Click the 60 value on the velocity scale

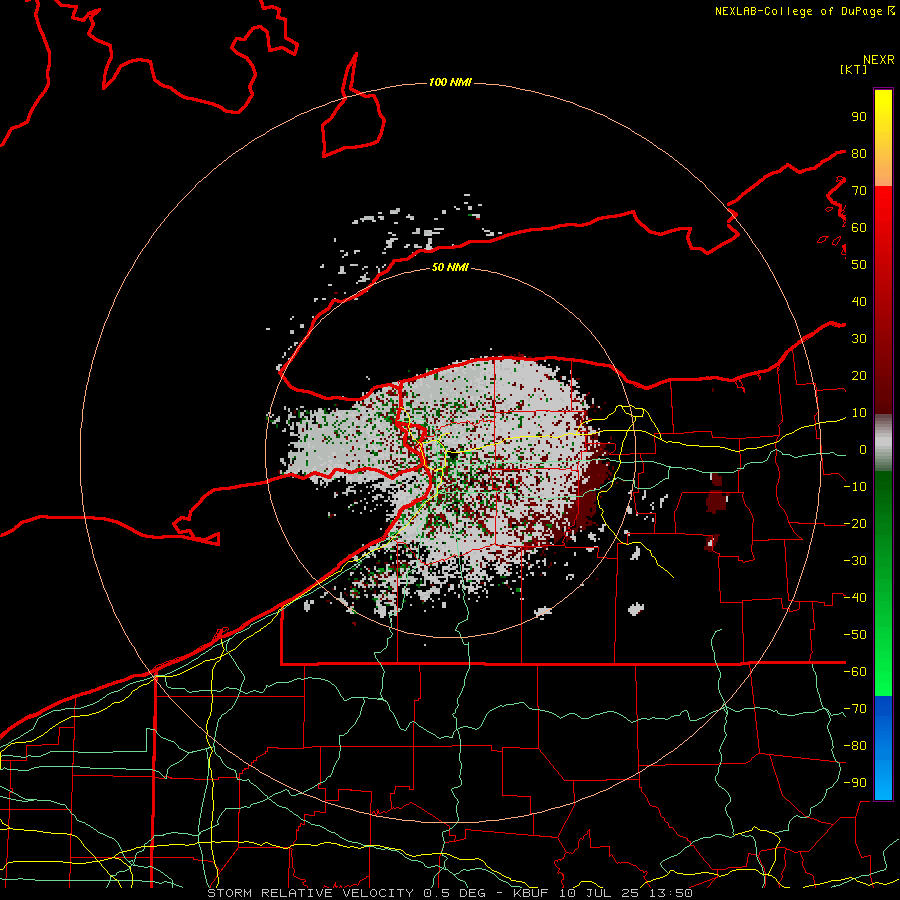(x=859, y=228)
